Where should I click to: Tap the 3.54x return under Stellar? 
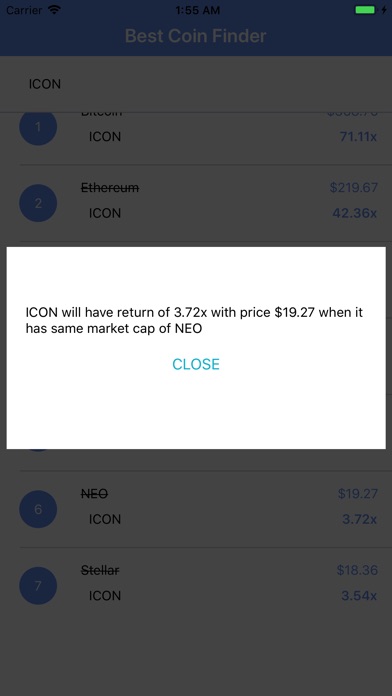click(359, 596)
